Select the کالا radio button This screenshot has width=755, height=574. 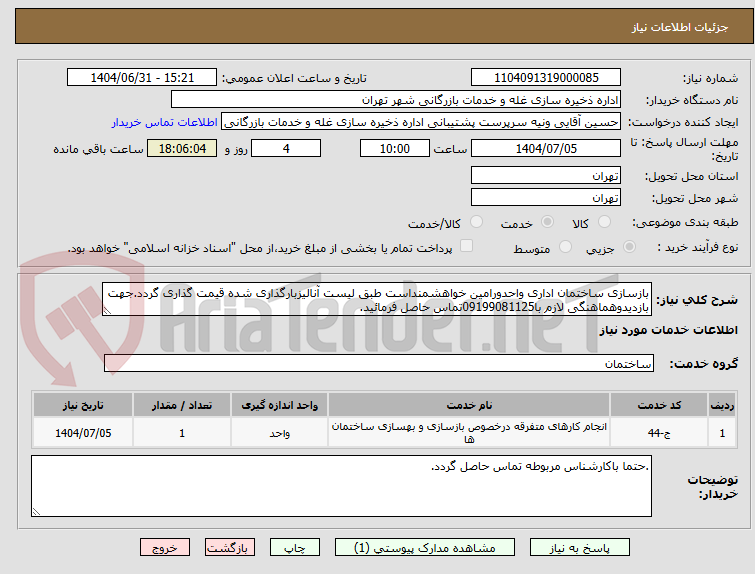pos(604,222)
